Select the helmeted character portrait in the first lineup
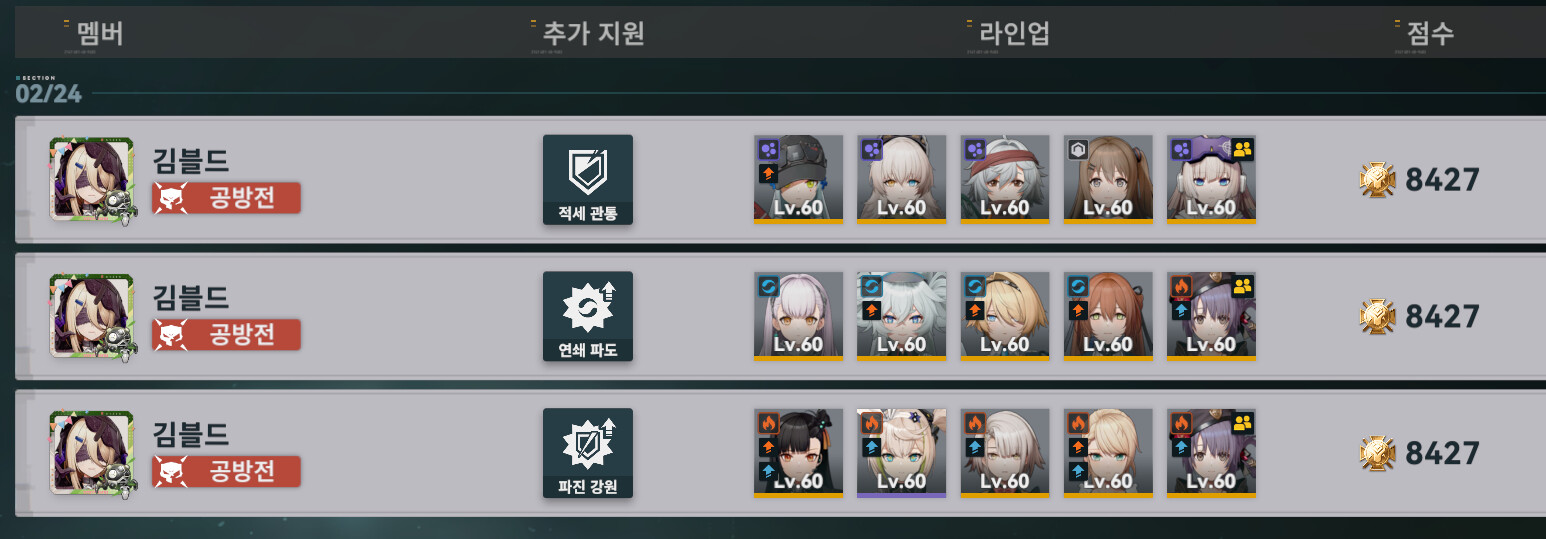Screen dimensions: 1546x539 (x=798, y=179)
